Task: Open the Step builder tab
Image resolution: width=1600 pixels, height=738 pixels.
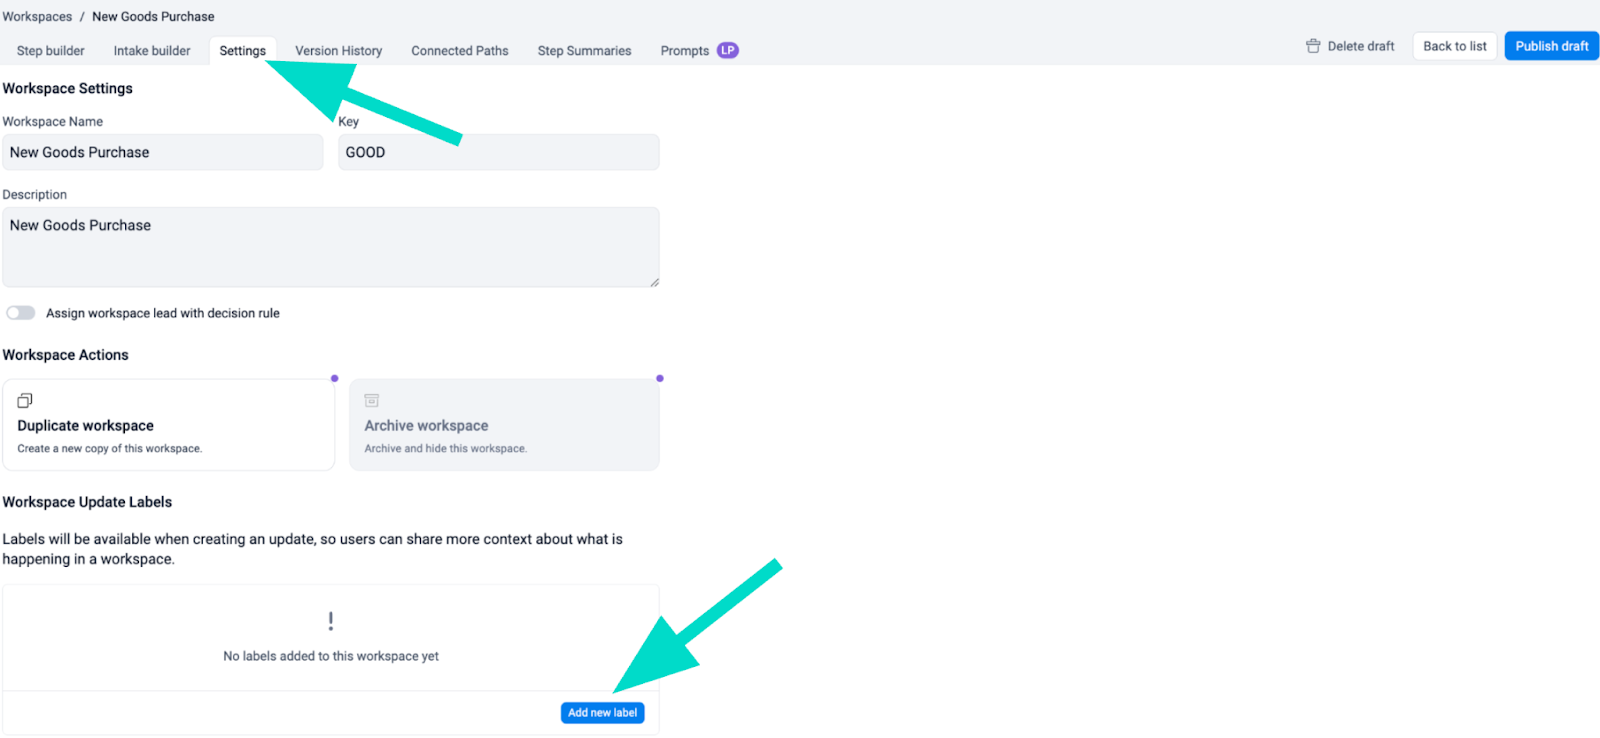Action: (x=51, y=51)
